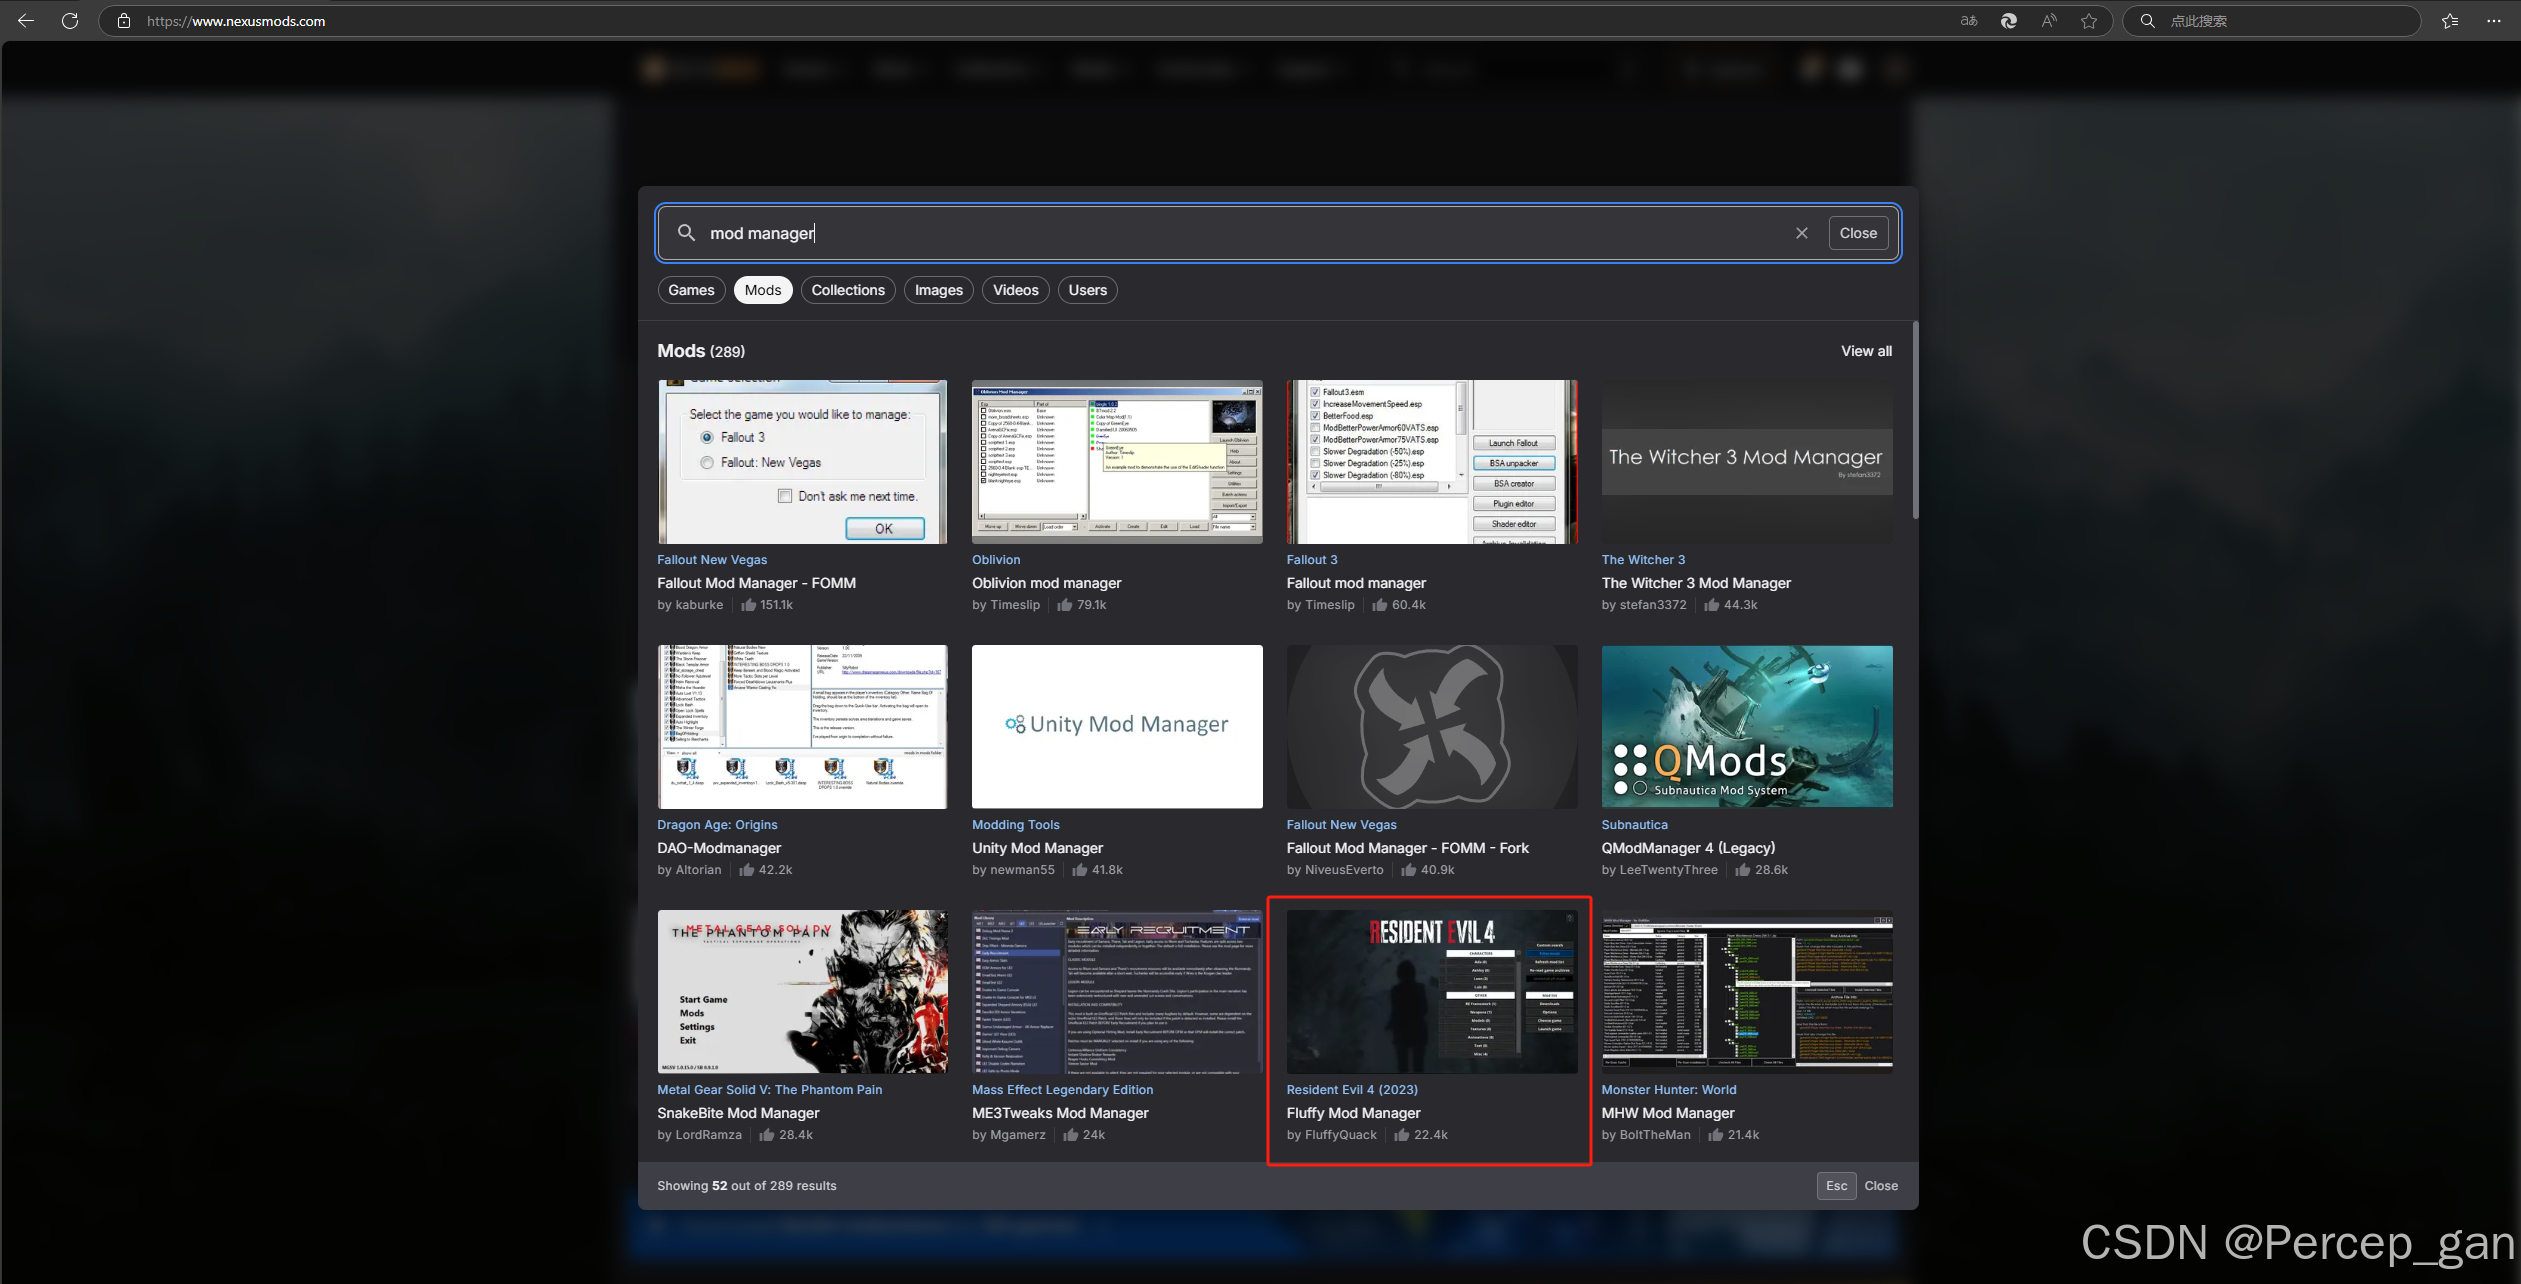2521x1284 pixels.
Task: Click the results panel vertical scrollbar
Action: coord(1915,420)
